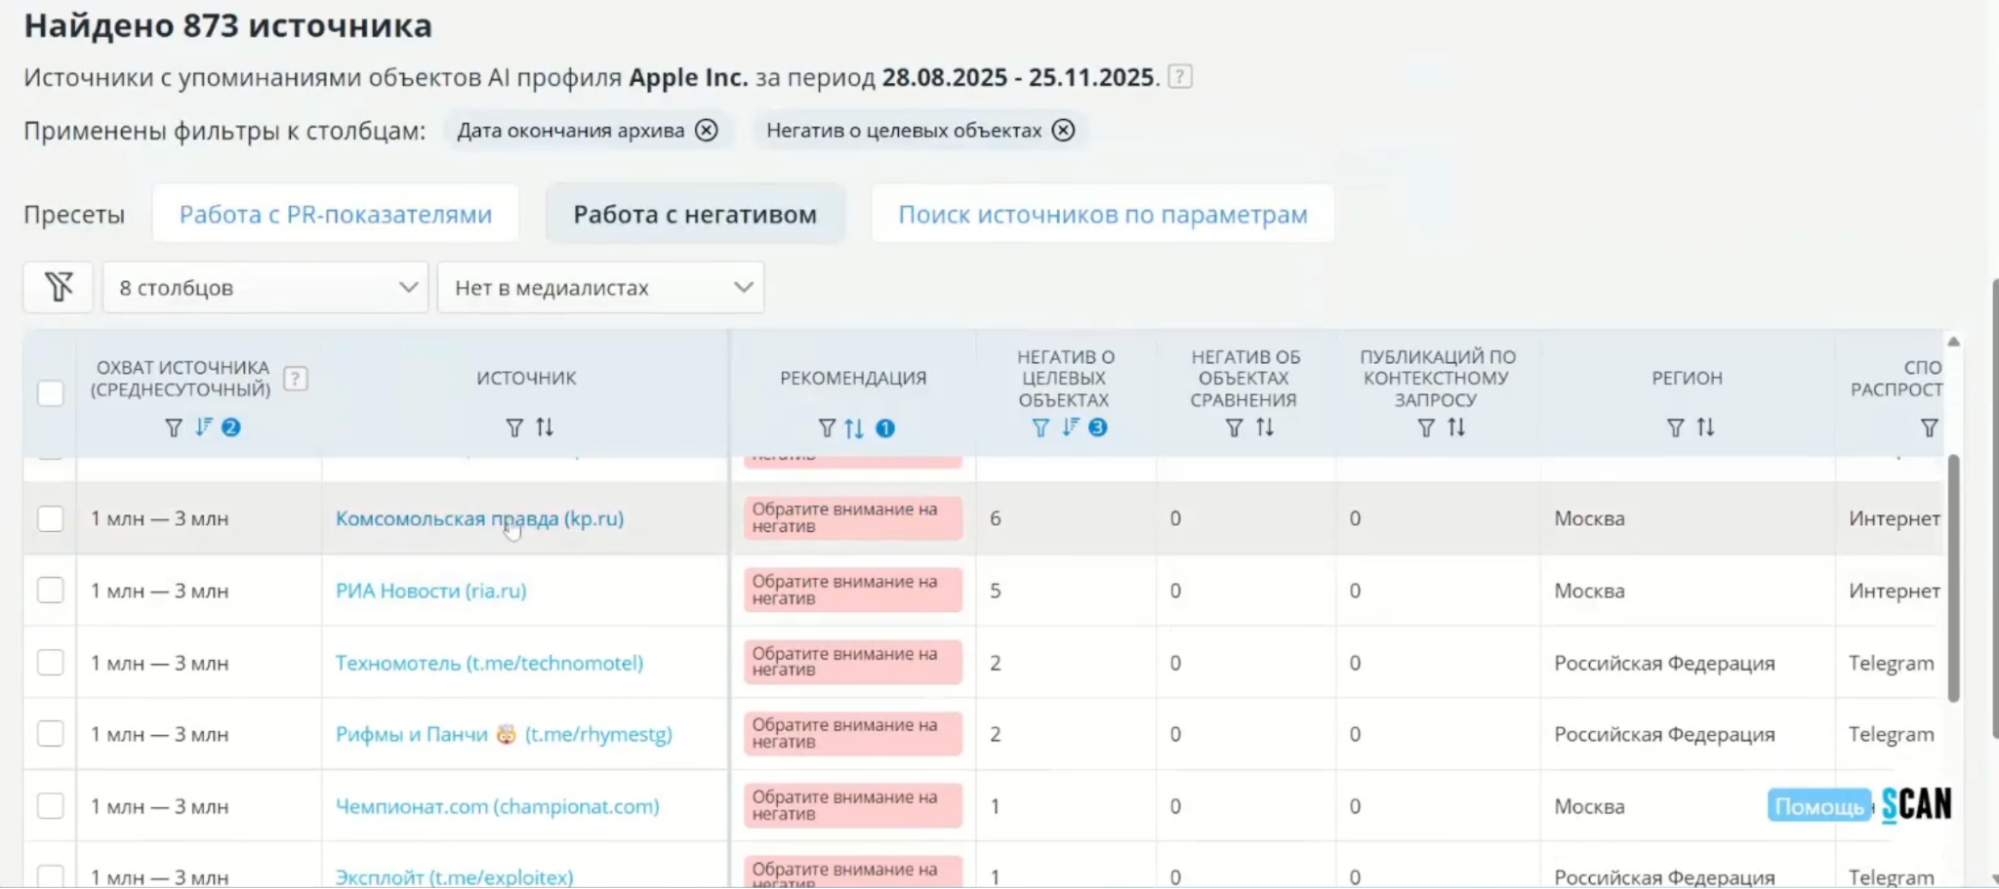Select preset 'Работа с PR-показателями'

[336, 214]
